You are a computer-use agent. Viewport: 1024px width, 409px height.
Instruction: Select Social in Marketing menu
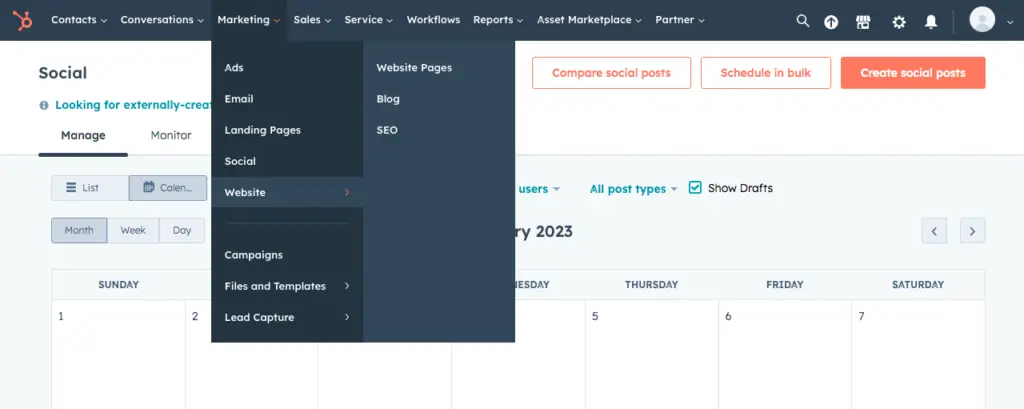[x=287, y=161]
